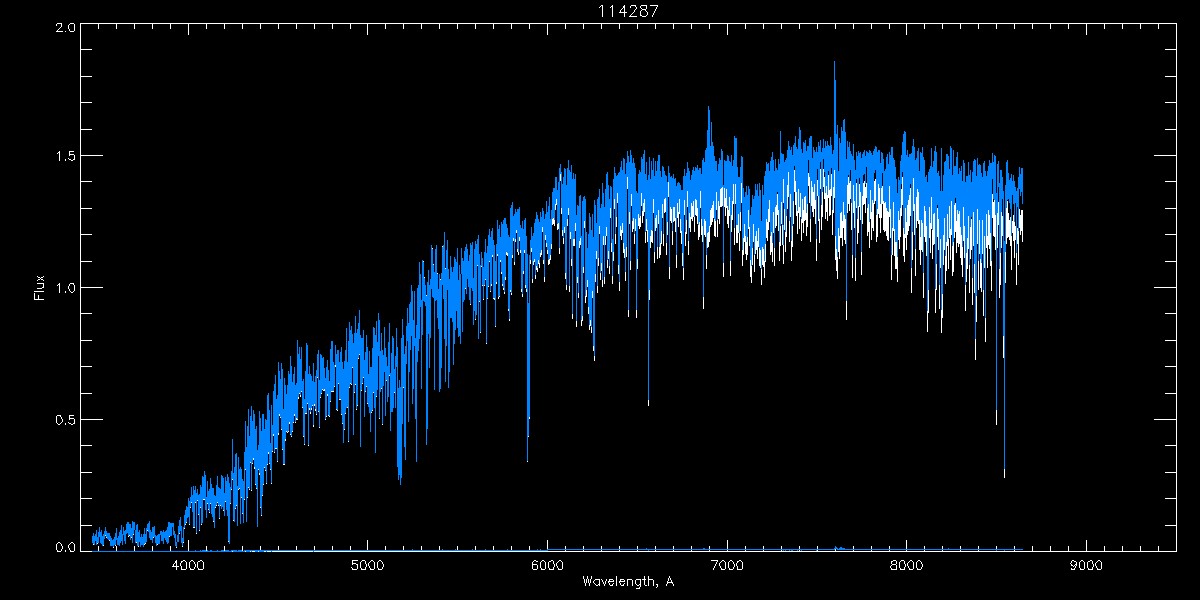Select the 1.5 flux tick label
Screen dimensions: 1200x600
66,157
